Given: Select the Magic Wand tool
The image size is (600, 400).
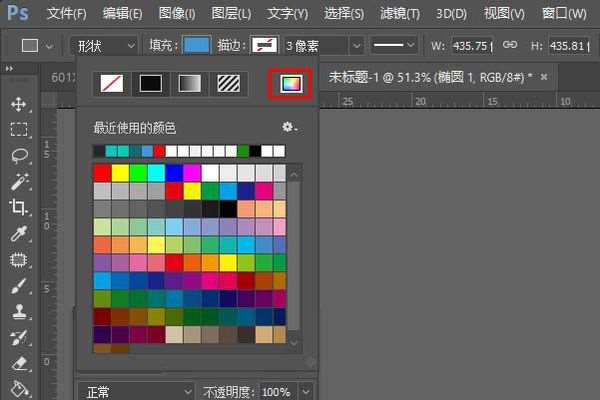Looking at the screenshot, I should coord(19,181).
